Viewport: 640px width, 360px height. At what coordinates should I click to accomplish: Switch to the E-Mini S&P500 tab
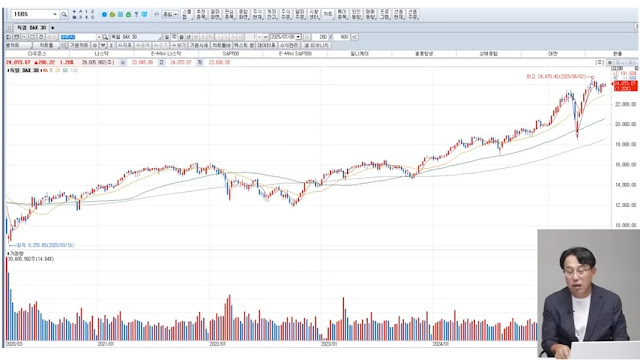click(x=295, y=54)
